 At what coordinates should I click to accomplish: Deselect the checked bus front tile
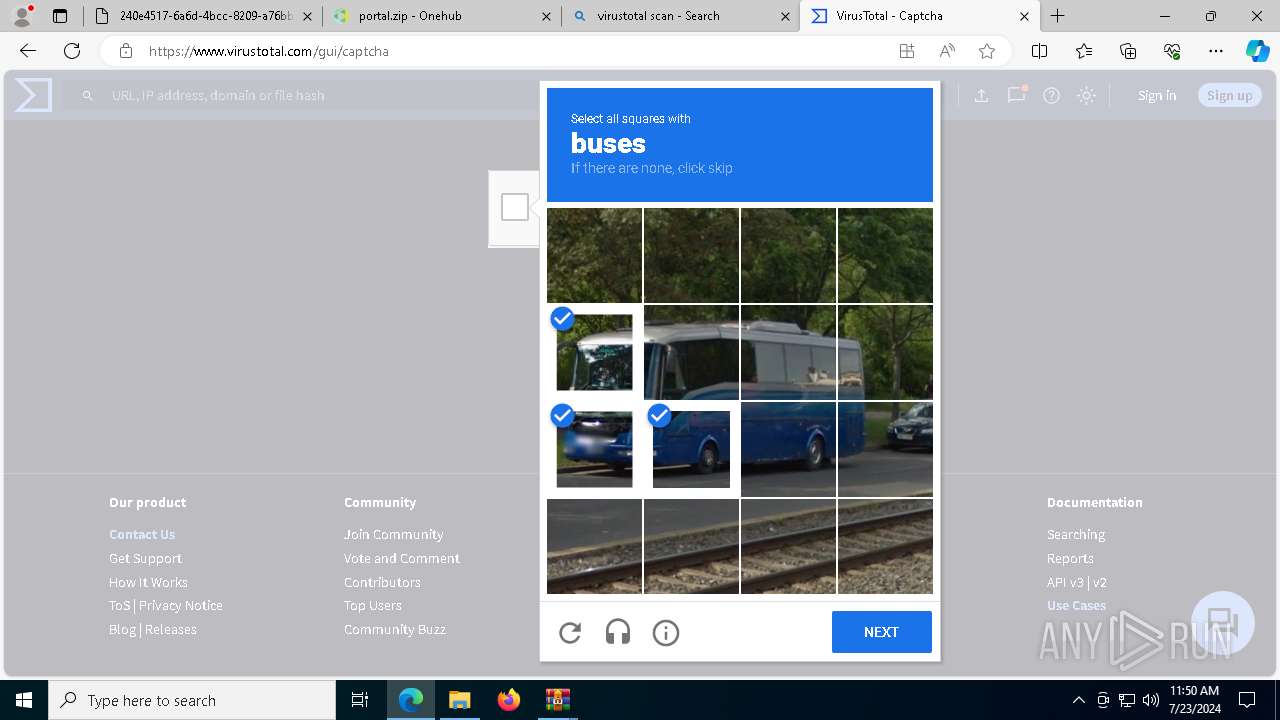(x=594, y=352)
